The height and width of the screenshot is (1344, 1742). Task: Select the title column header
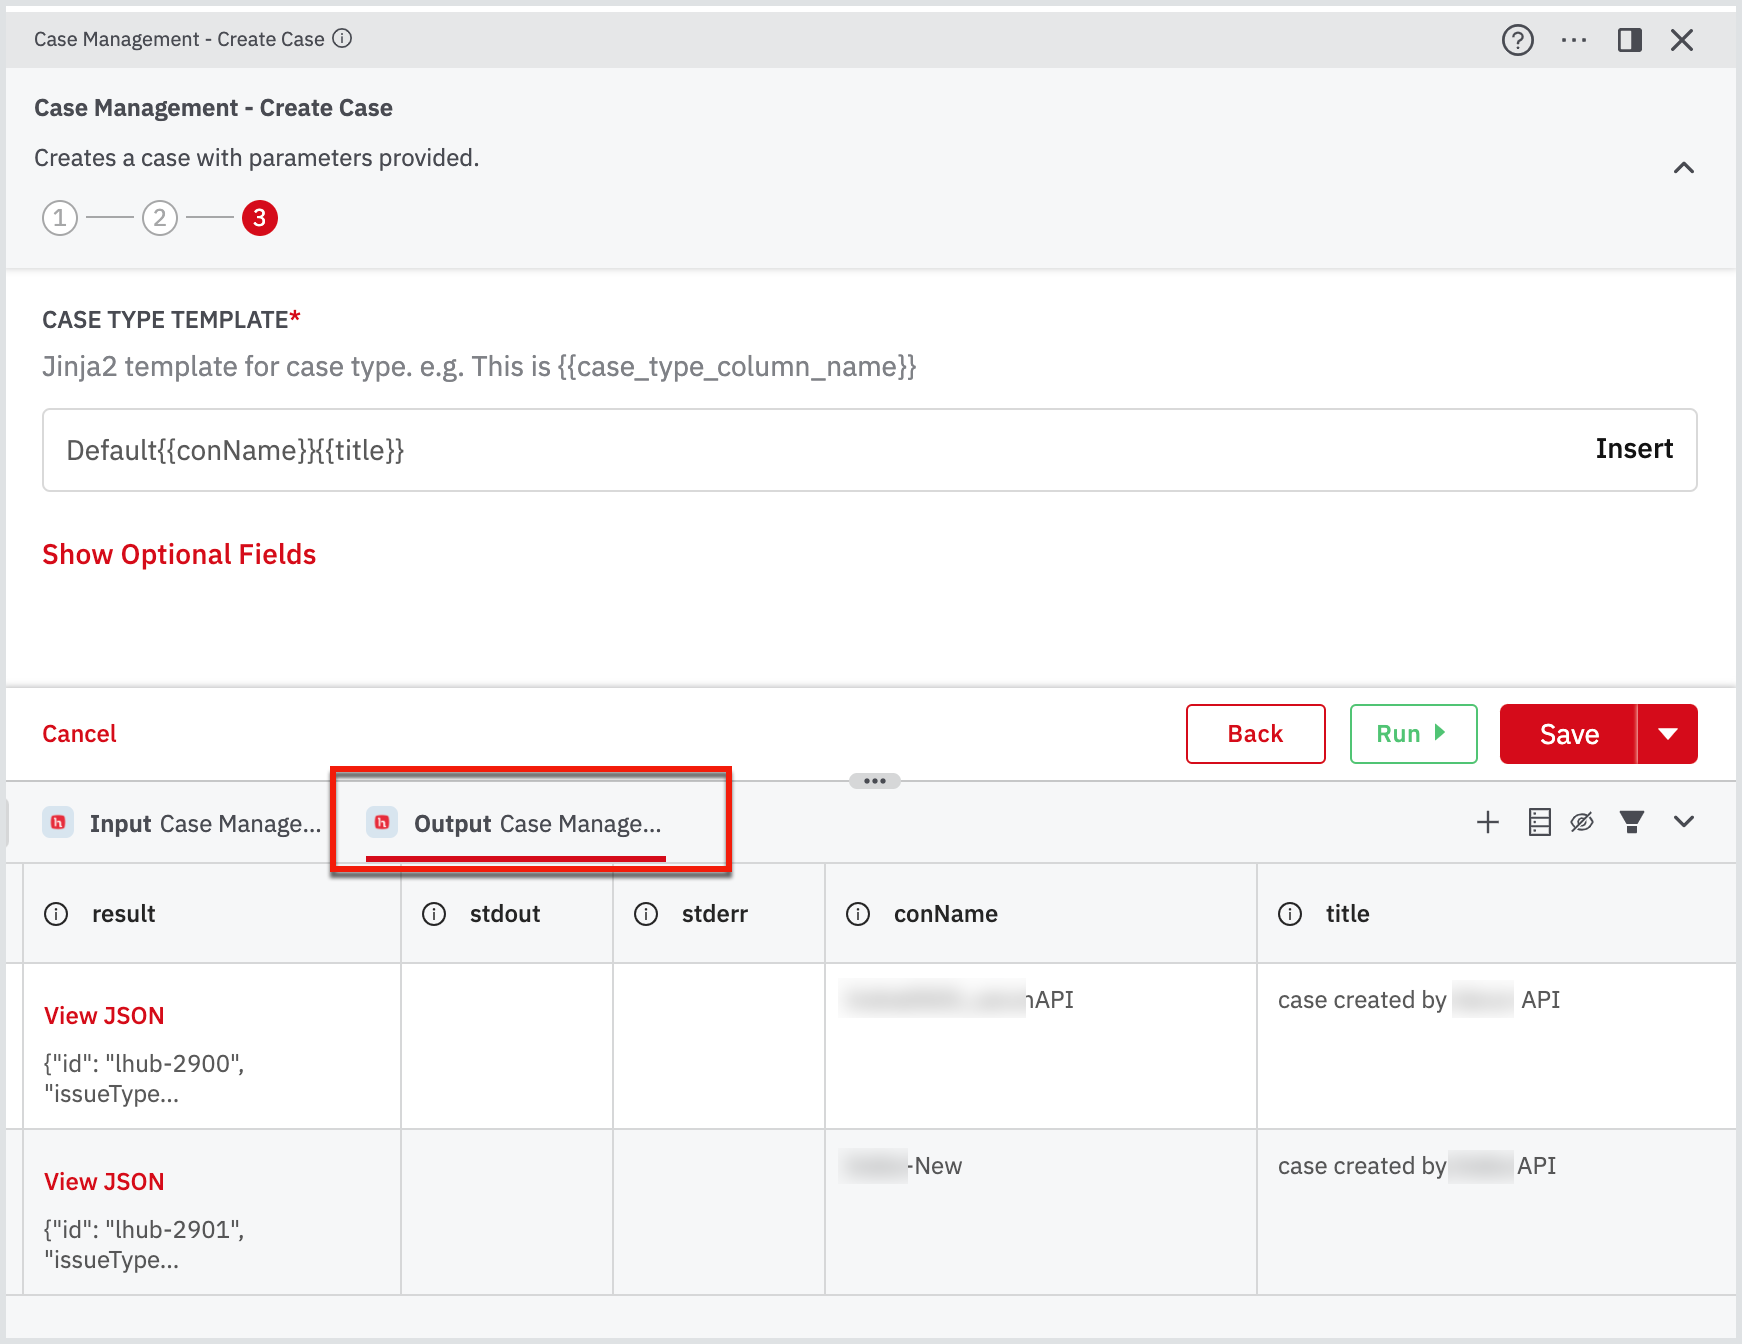pyautogui.click(x=1497, y=914)
